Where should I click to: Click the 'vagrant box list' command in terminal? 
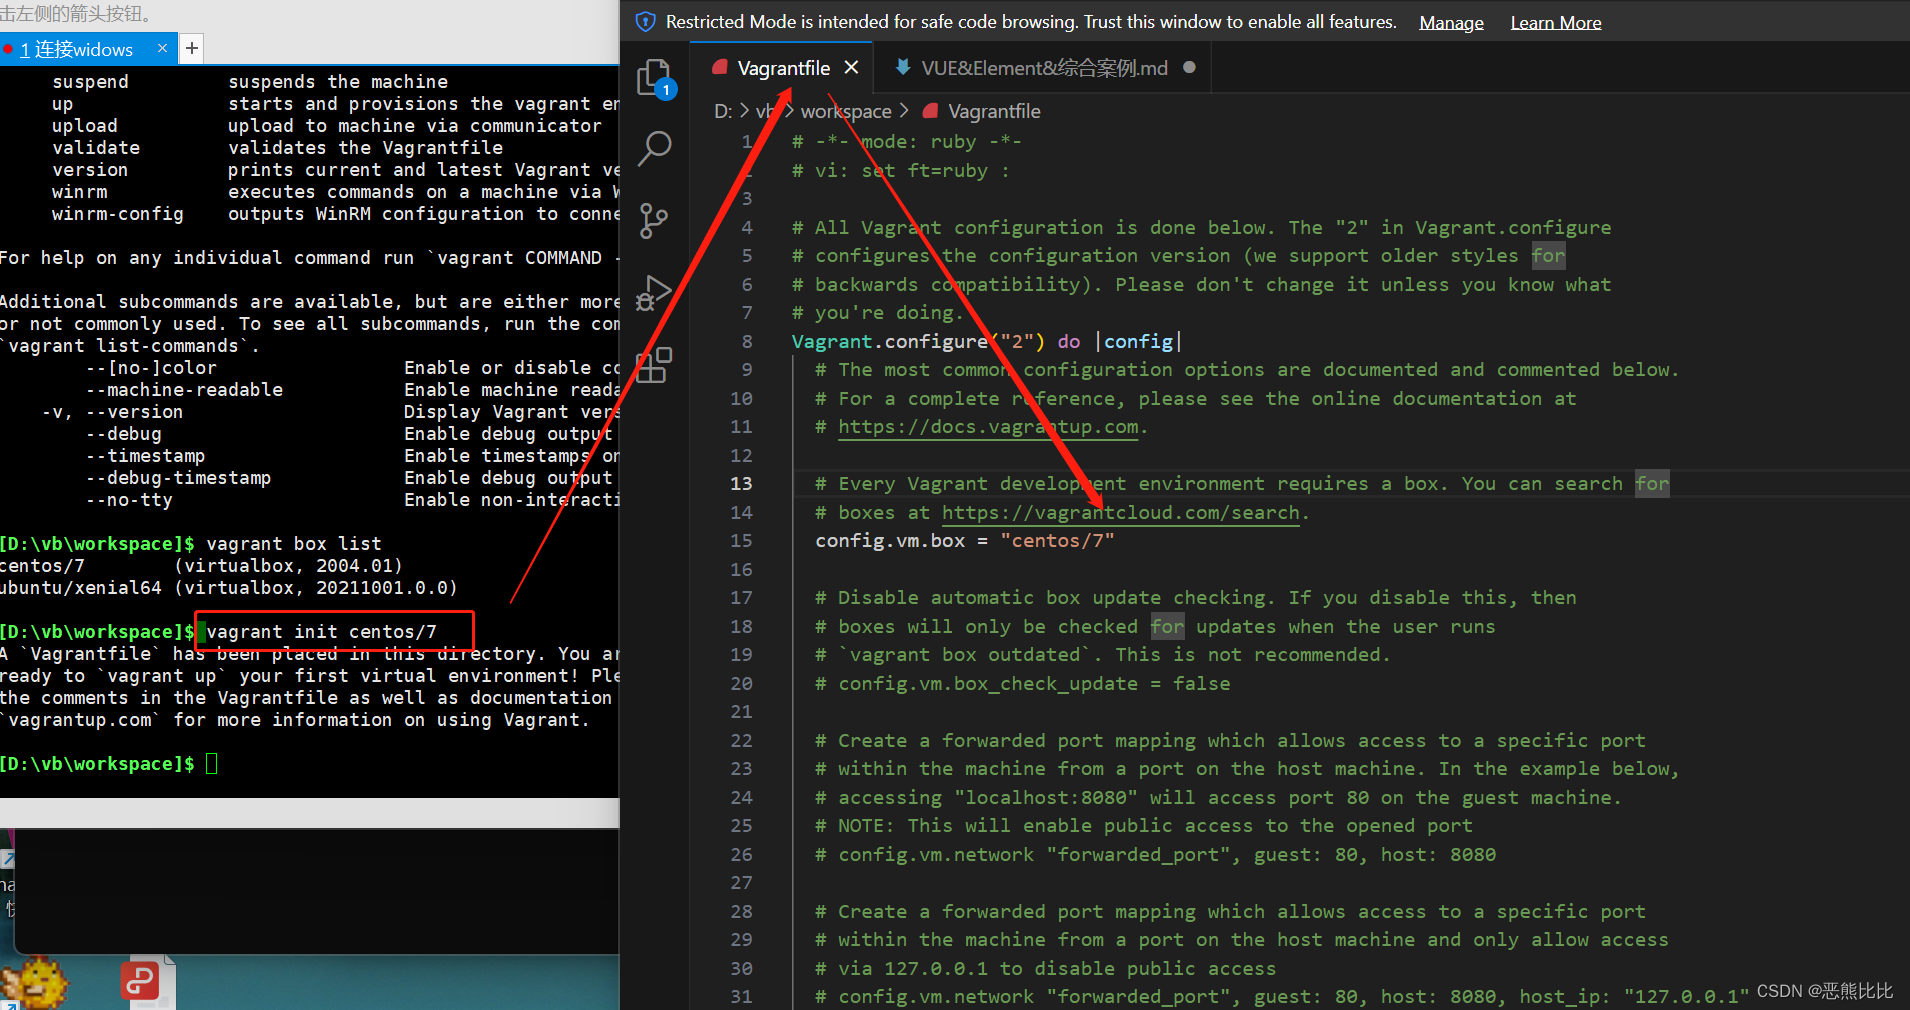[x=294, y=544]
